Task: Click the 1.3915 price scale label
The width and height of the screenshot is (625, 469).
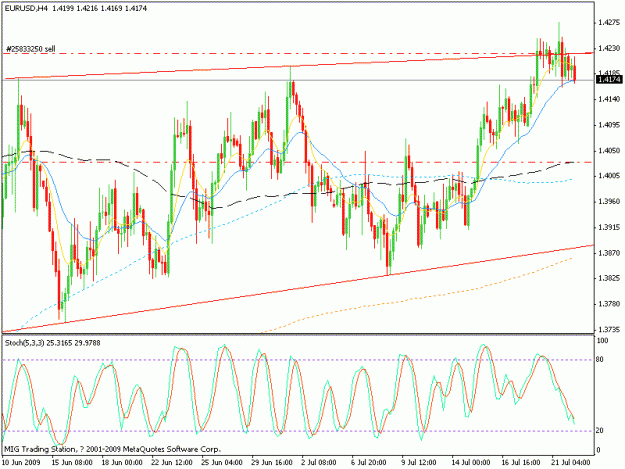Action: [x=609, y=228]
